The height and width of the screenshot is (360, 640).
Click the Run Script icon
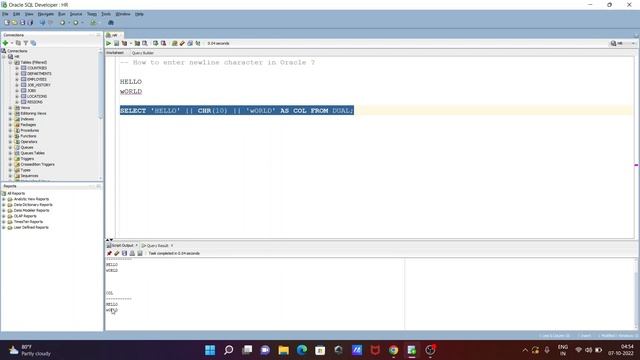tap(116, 43)
